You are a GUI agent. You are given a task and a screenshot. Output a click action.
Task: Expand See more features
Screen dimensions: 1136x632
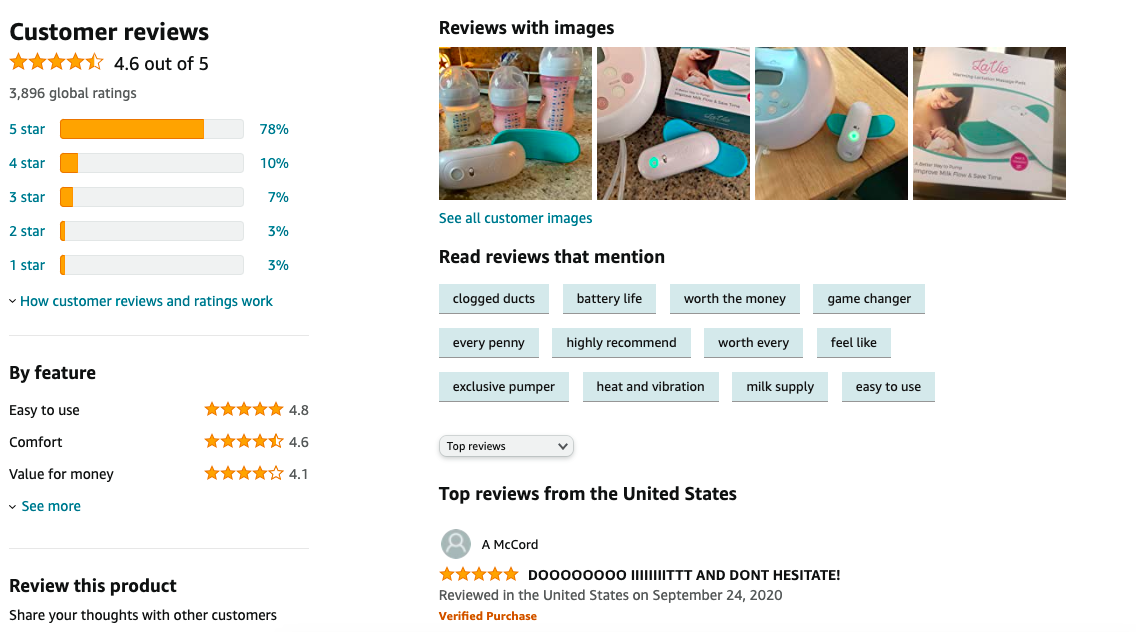(45, 506)
